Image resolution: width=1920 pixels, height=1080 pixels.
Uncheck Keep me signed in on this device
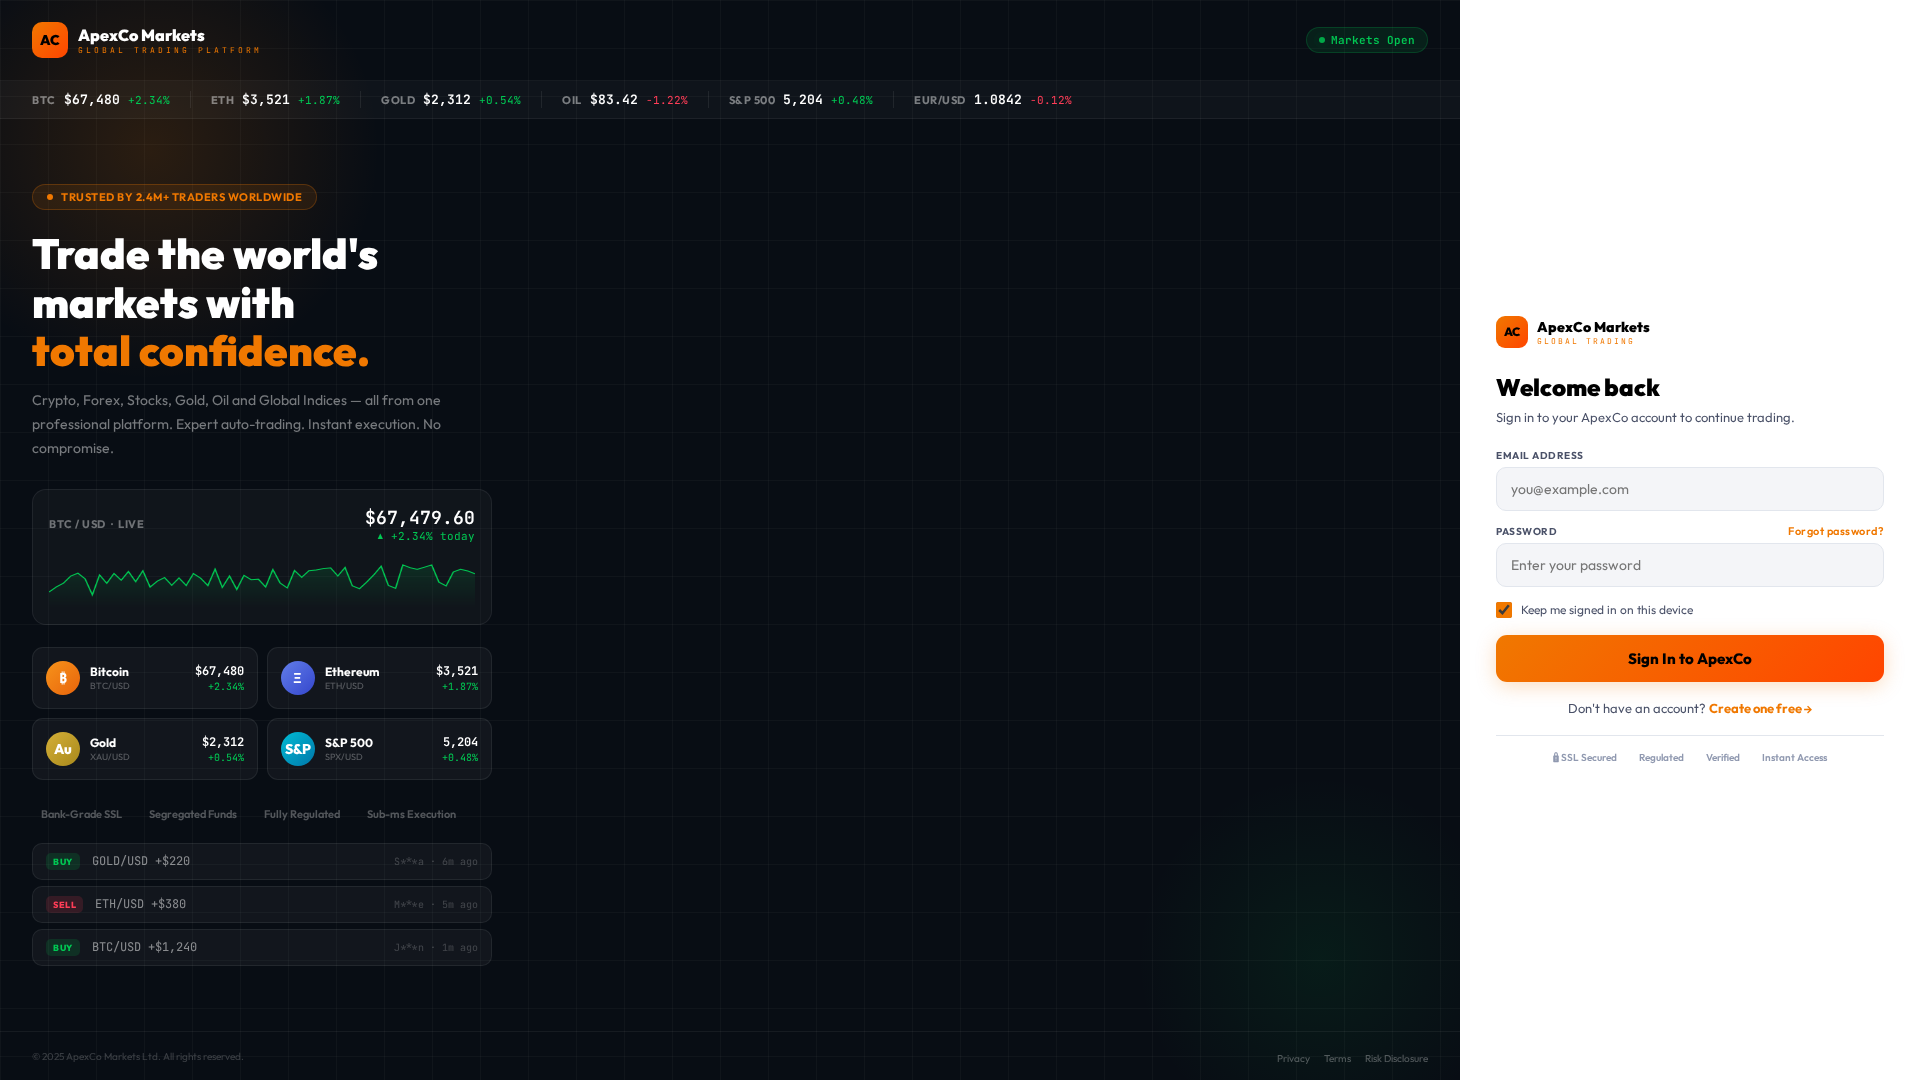pyautogui.click(x=1503, y=609)
